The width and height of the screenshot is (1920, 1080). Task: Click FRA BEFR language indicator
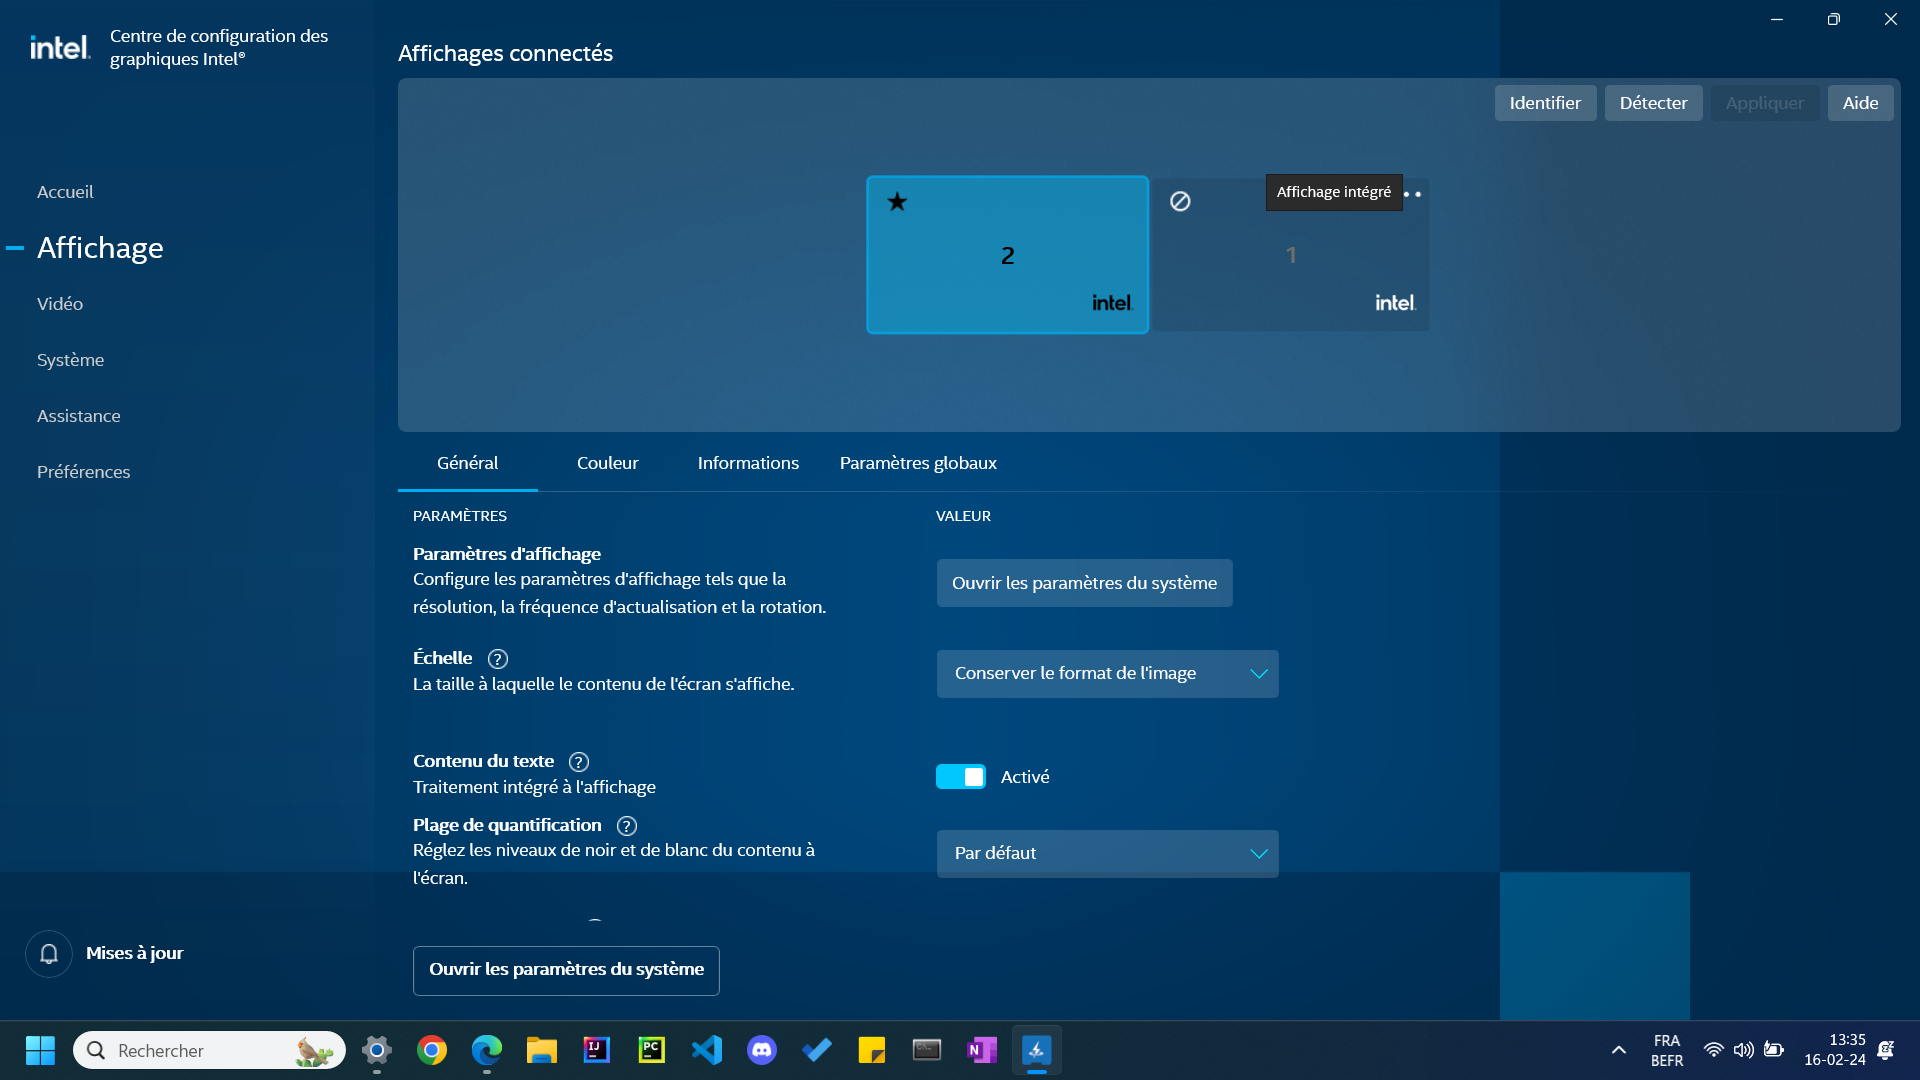point(1666,1050)
